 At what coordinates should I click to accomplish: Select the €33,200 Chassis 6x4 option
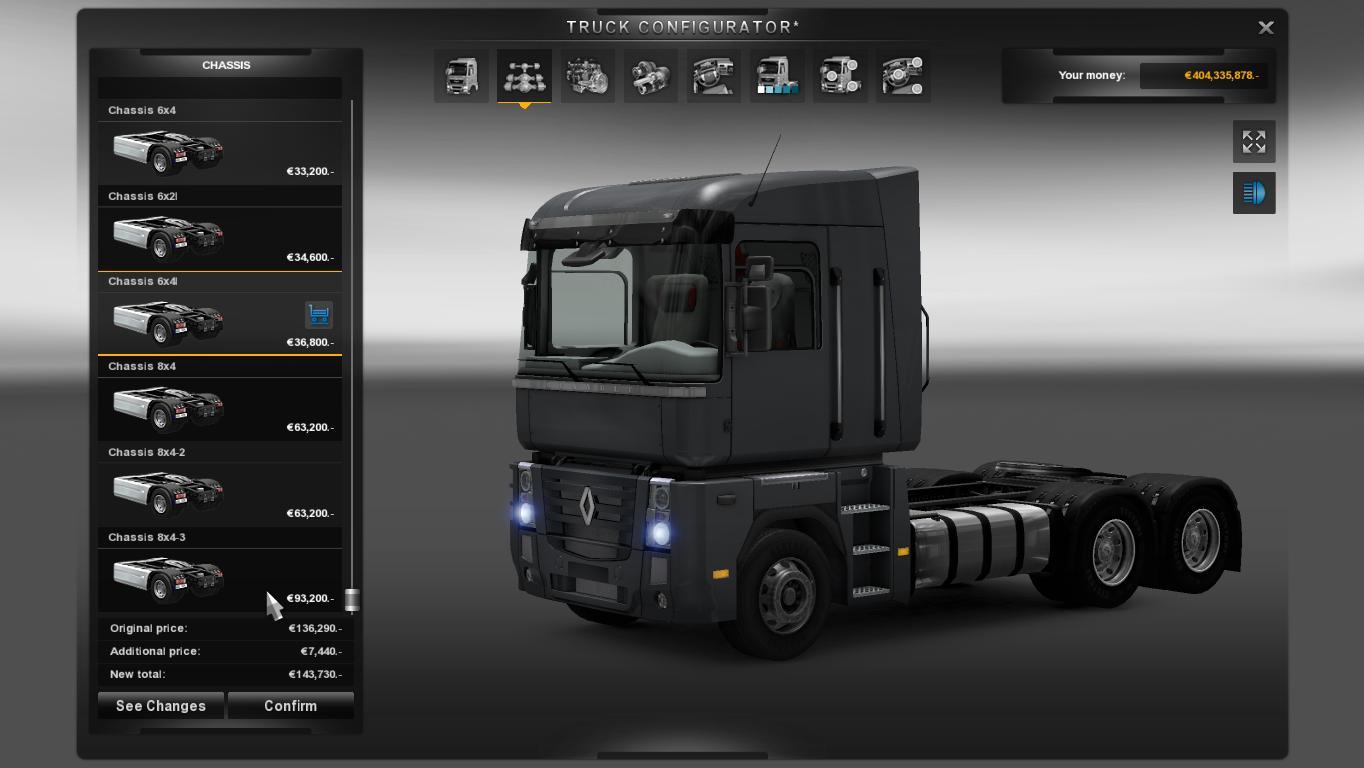(x=219, y=152)
